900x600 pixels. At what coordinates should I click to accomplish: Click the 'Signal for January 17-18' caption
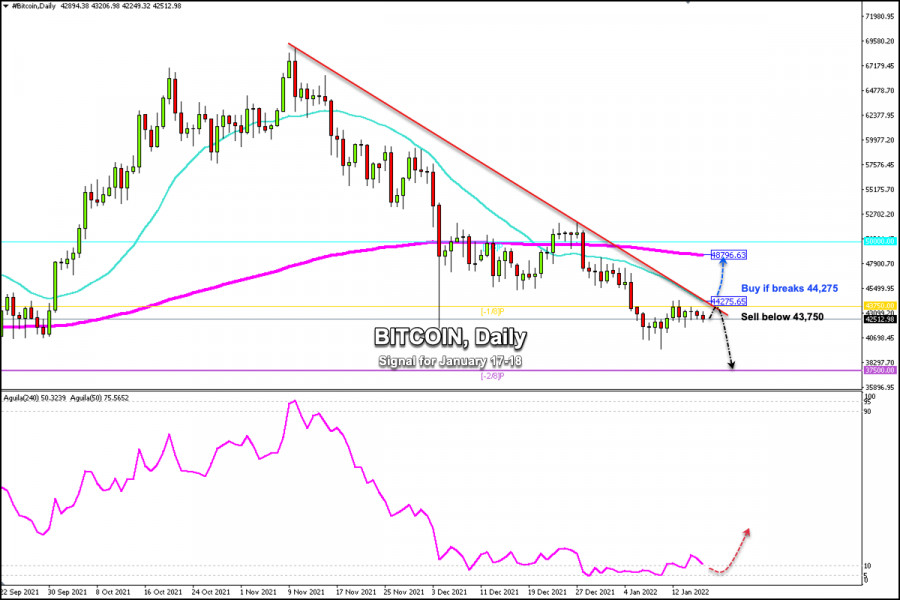450,361
